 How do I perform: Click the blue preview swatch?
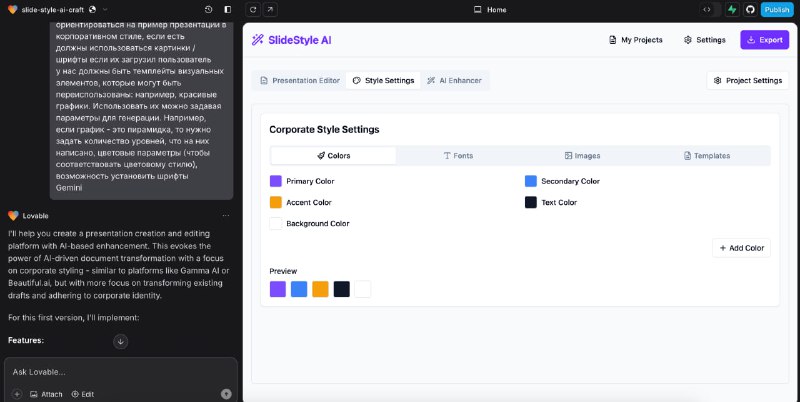click(299, 289)
